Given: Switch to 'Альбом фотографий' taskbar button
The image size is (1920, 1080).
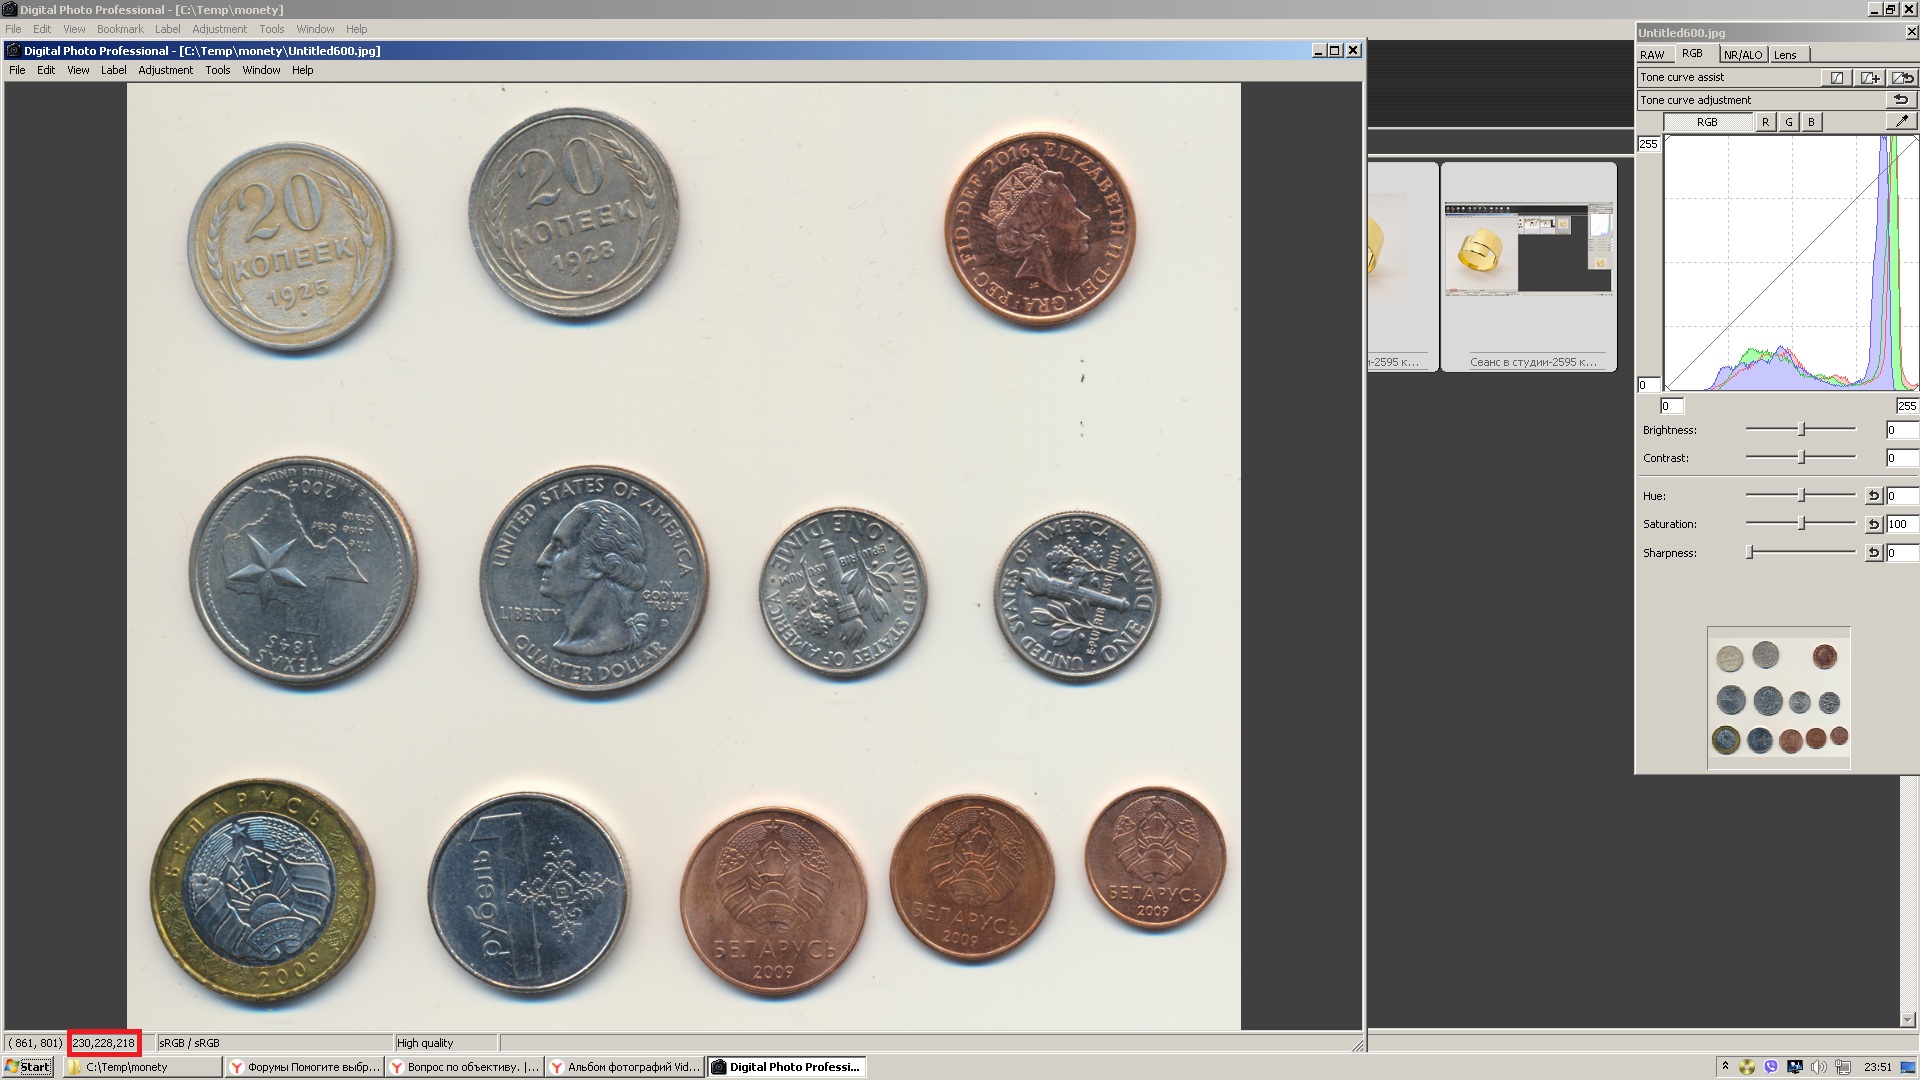Looking at the screenshot, I should click(625, 1067).
